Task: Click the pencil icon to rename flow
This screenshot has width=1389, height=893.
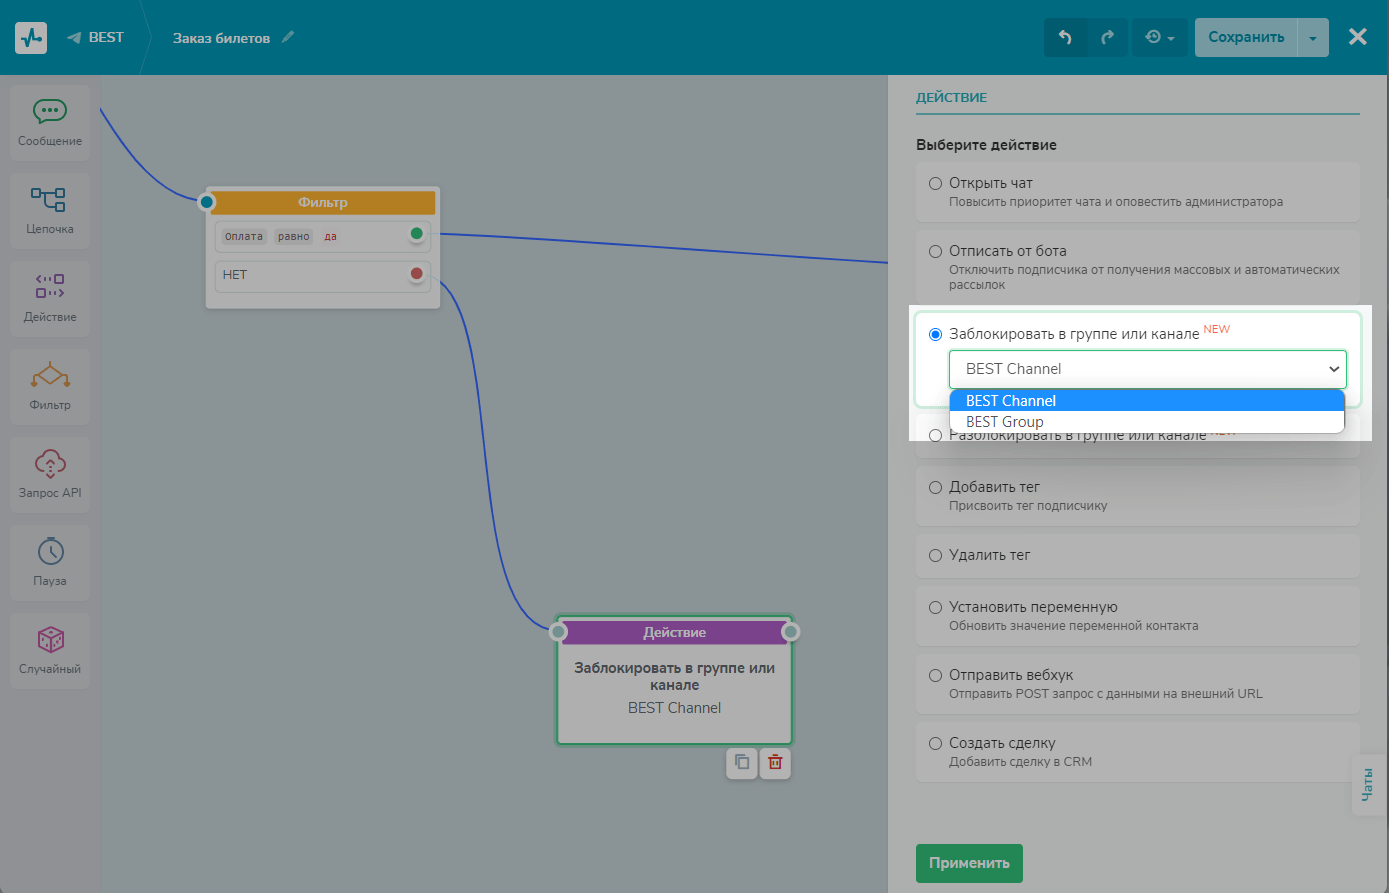Action: coord(288,37)
